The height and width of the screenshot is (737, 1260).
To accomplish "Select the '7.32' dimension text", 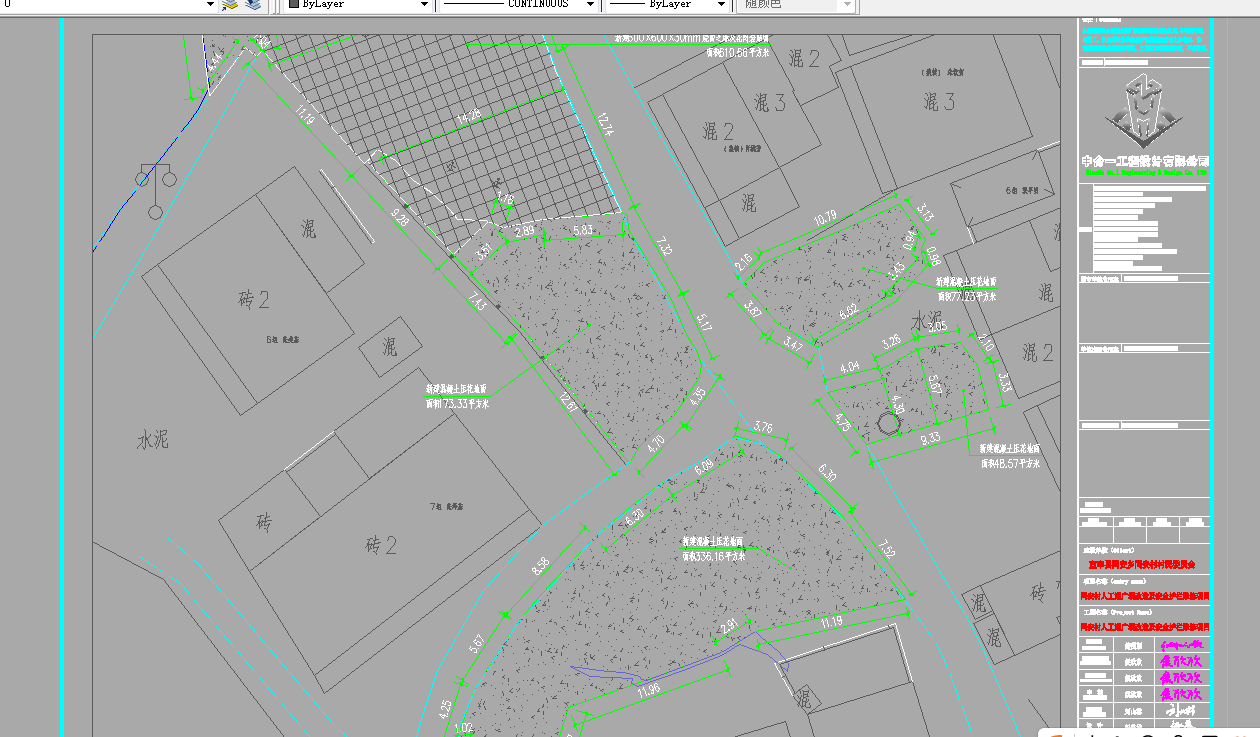I will tap(665, 245).
